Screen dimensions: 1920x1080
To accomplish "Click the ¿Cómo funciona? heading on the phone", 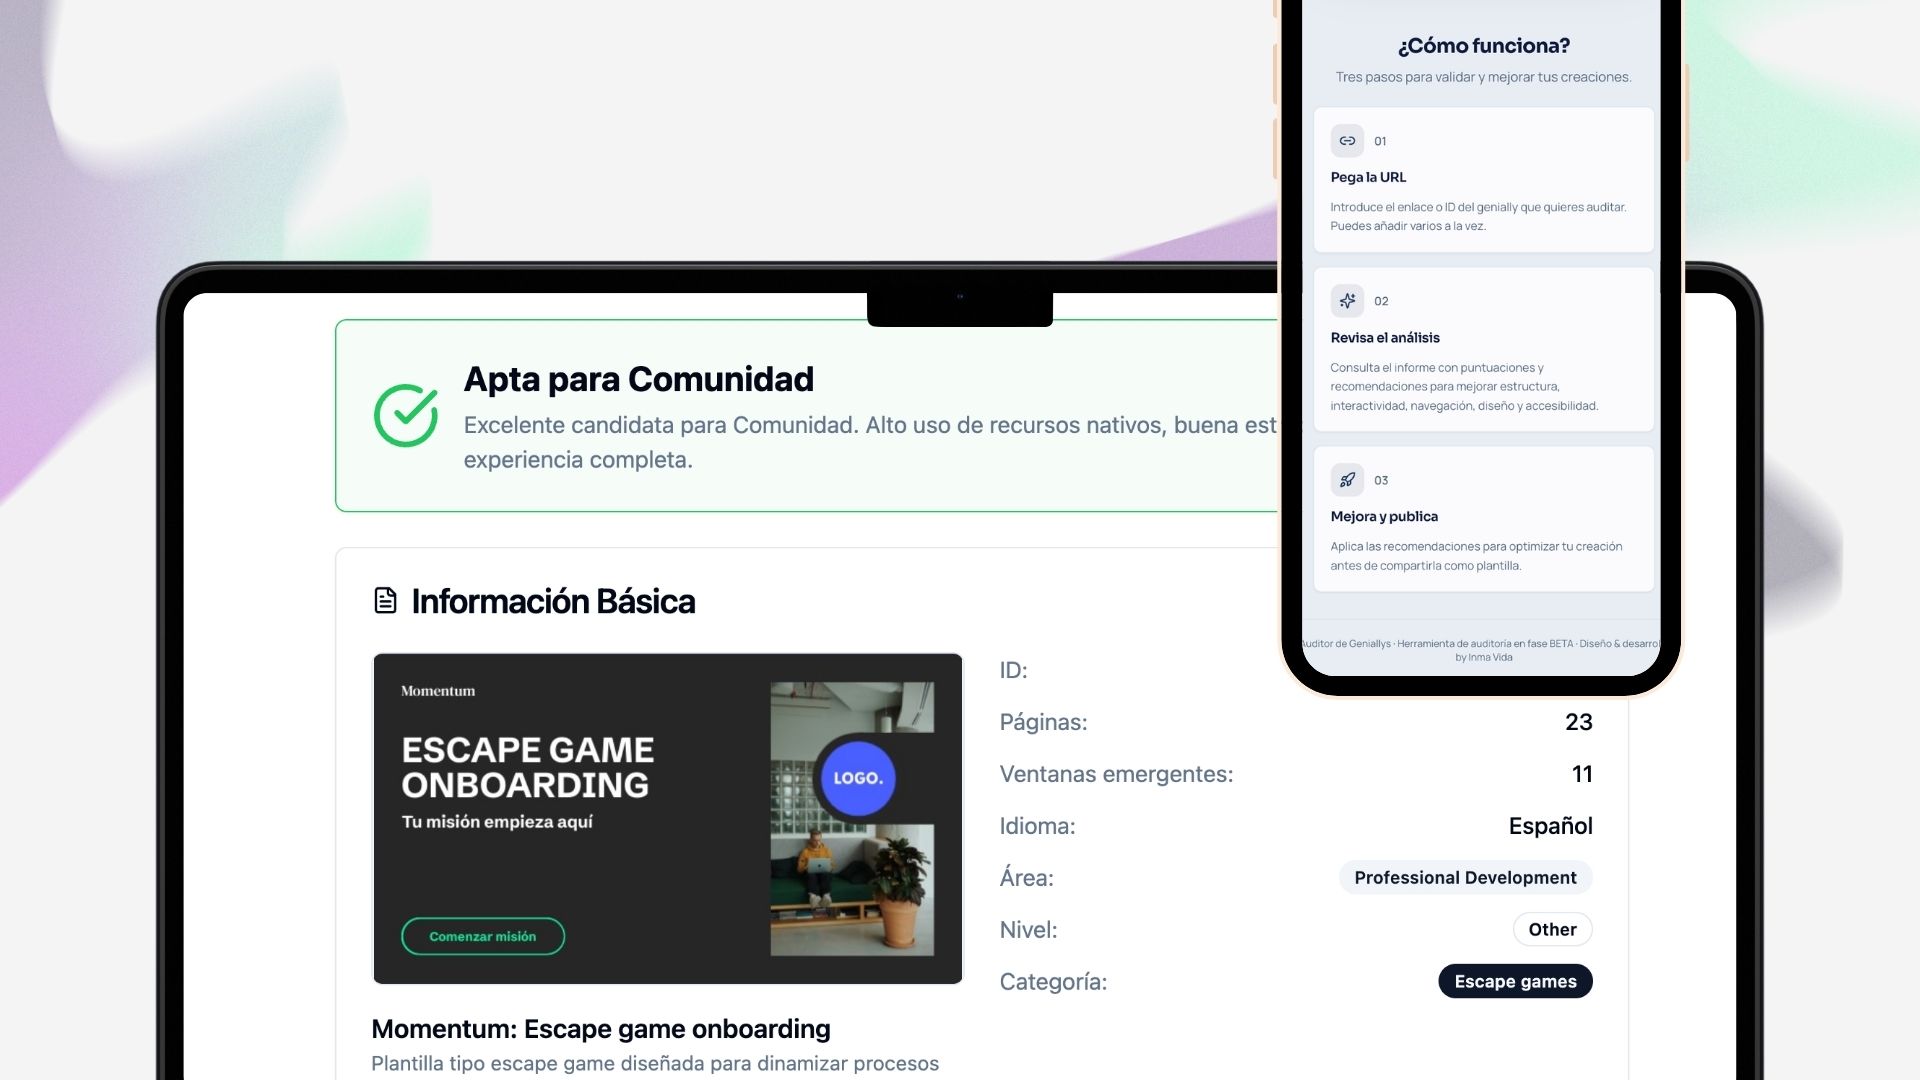I will (1484, 45).
